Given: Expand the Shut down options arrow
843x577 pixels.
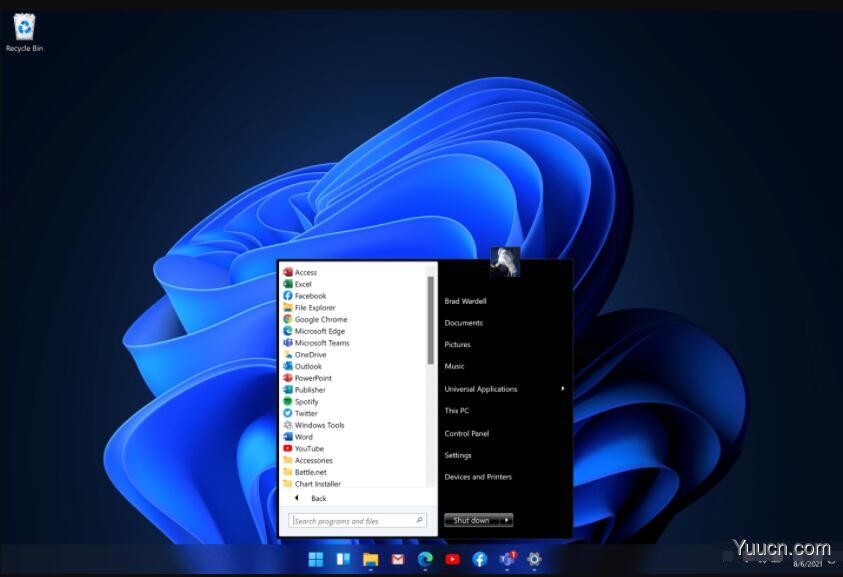Looking at the screenshot, I should click(x=506, y=520).
